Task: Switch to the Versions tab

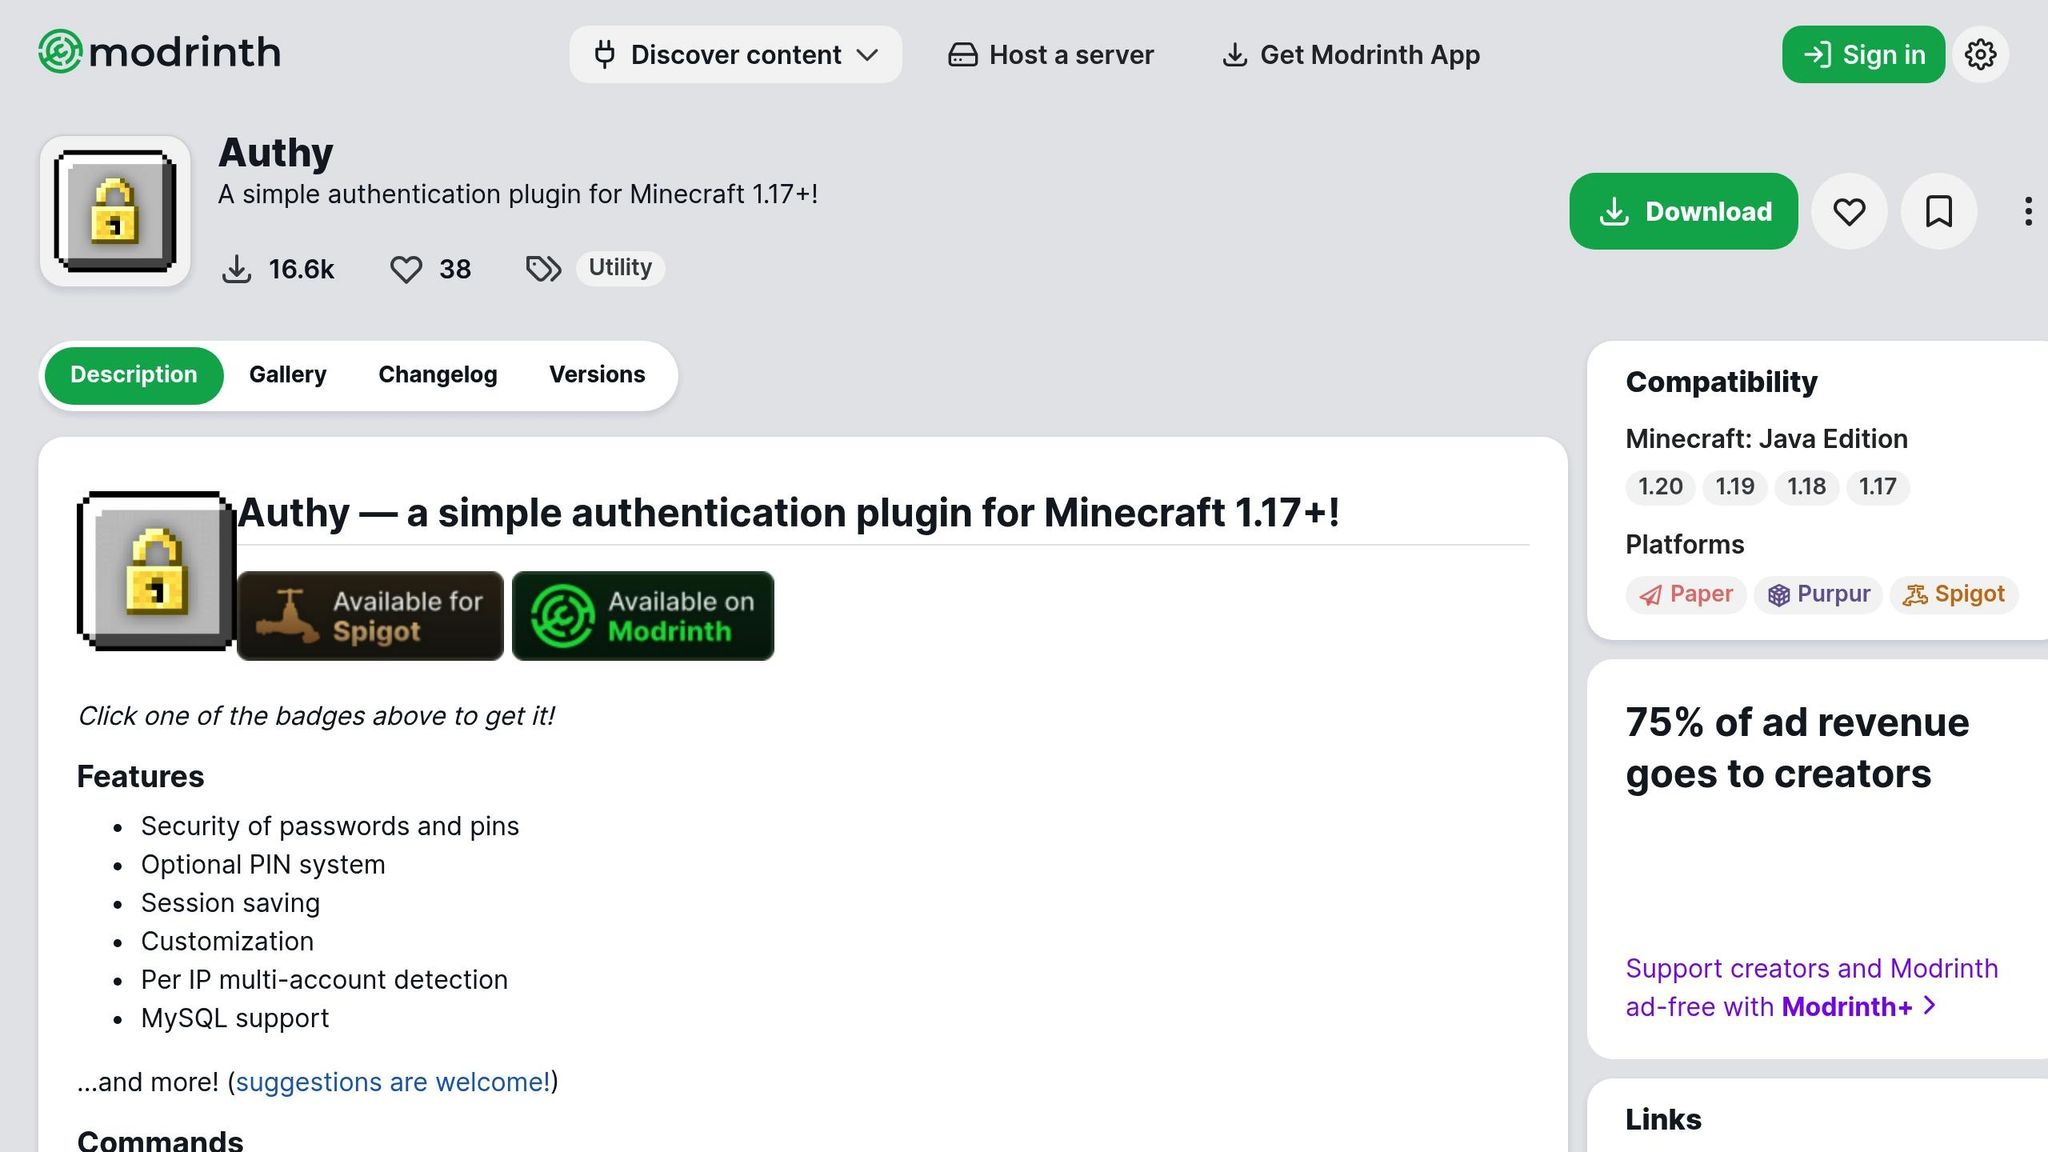Action: pos(597,375)
